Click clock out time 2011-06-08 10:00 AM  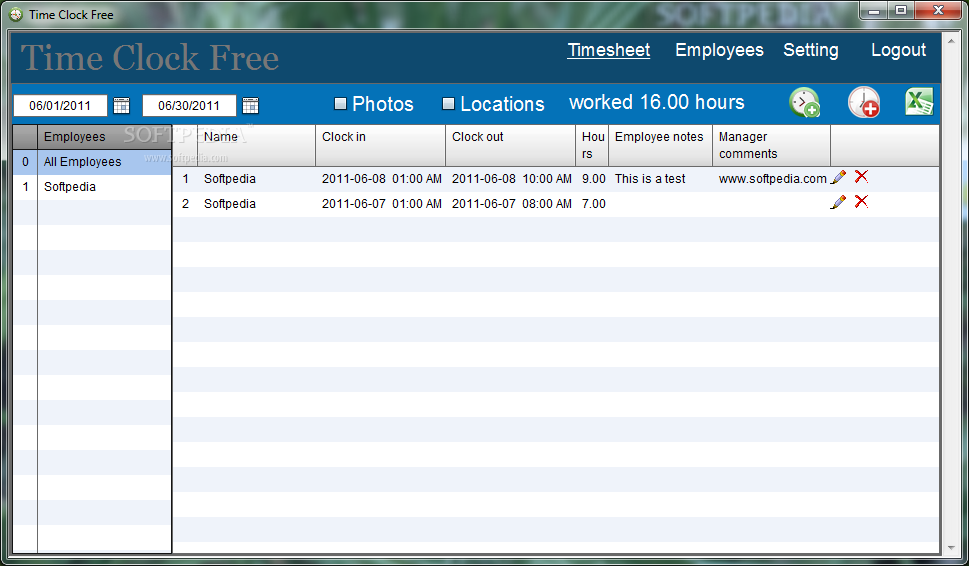pyautogui.click(x=512, y=179)
